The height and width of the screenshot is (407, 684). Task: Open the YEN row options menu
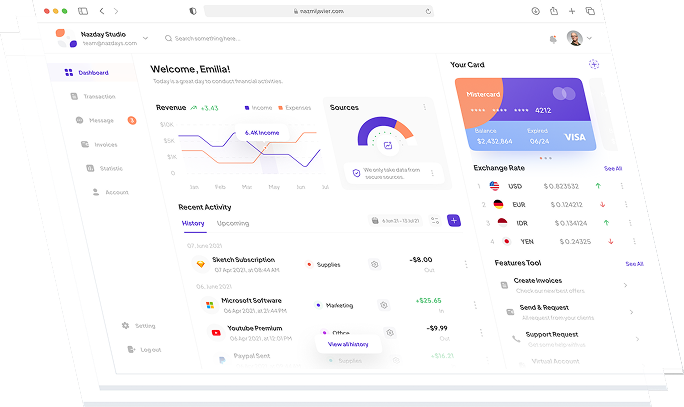(634, 241)
